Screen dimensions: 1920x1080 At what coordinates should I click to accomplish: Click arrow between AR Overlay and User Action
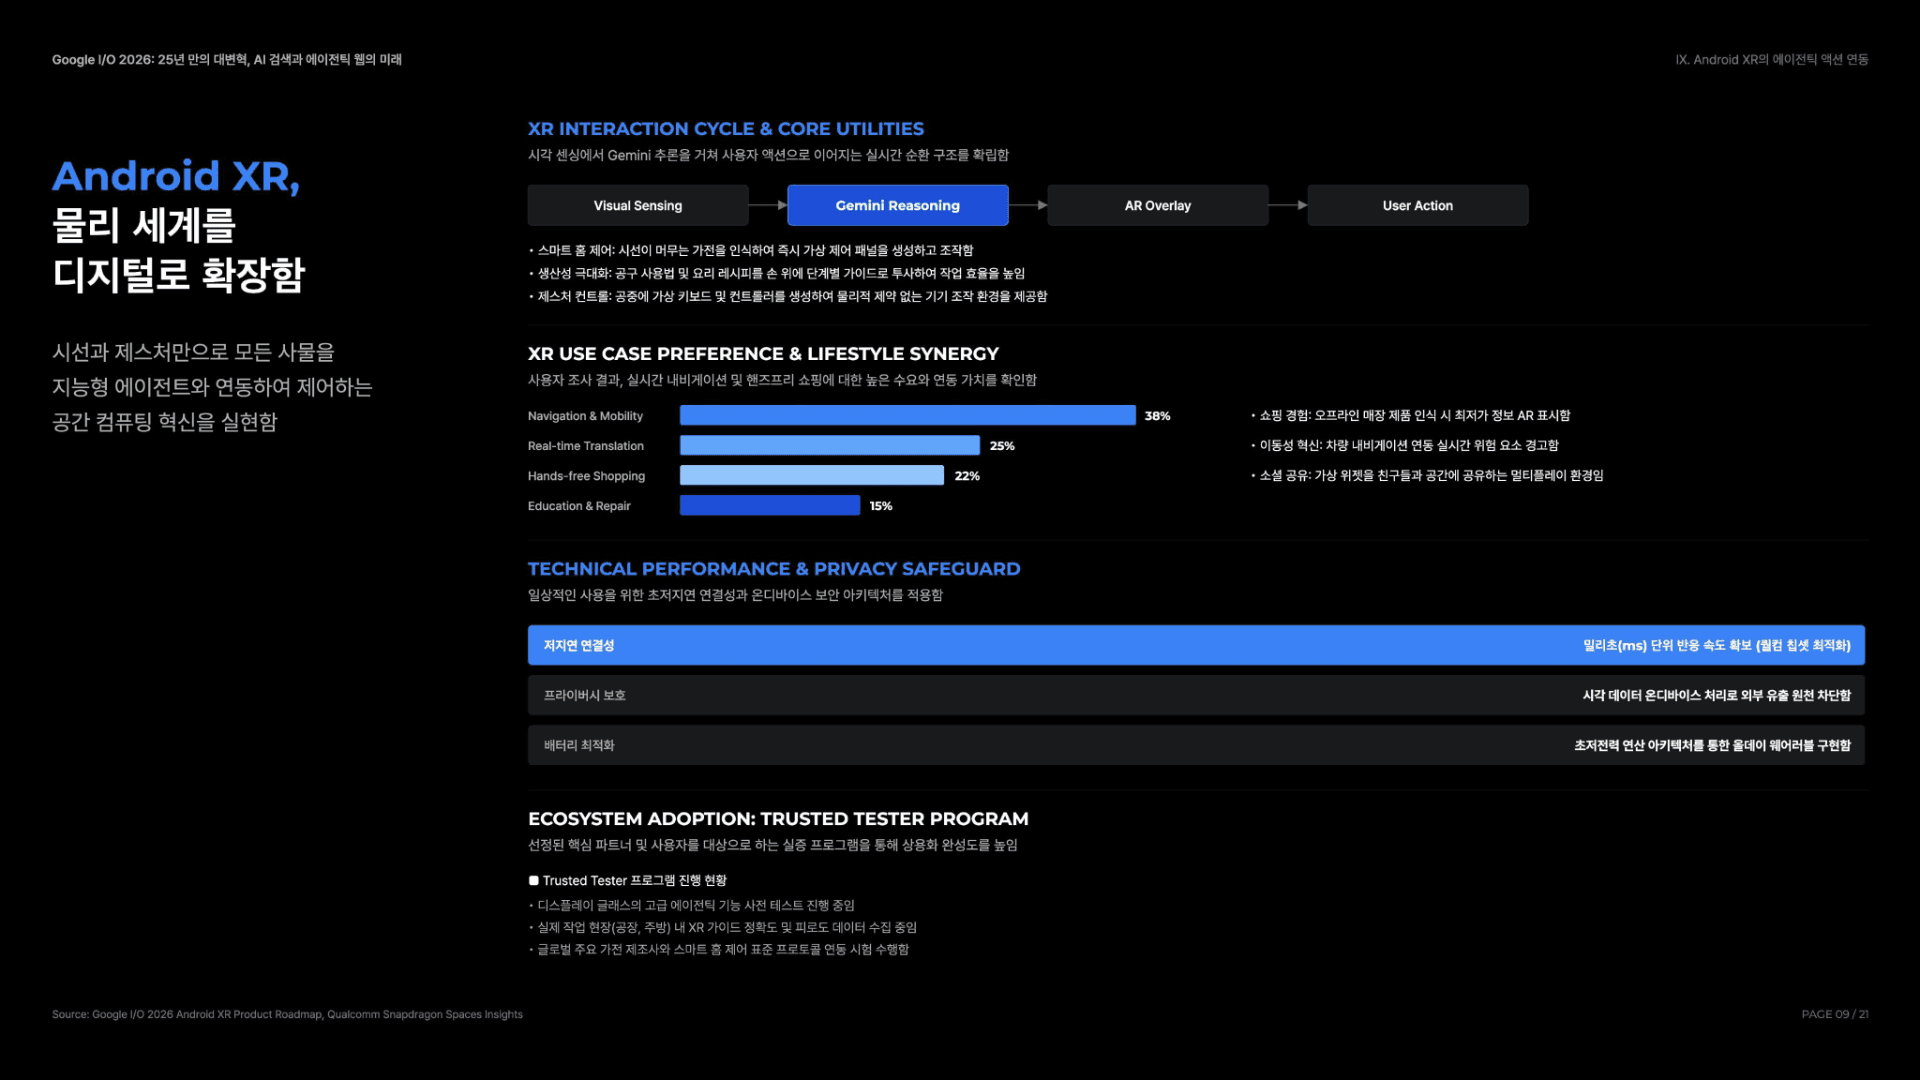click(1288, 205)
